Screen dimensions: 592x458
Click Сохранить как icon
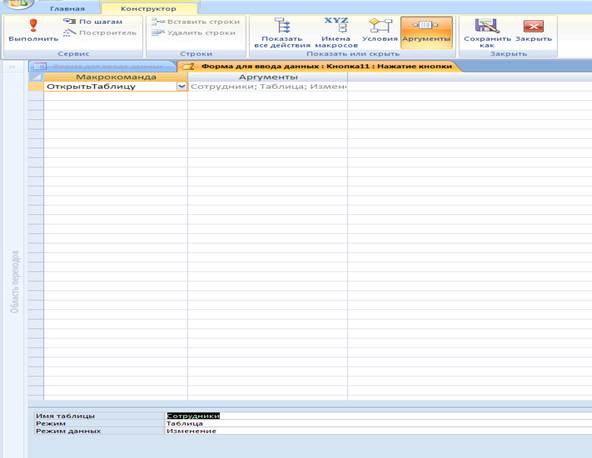click(487, 33)
